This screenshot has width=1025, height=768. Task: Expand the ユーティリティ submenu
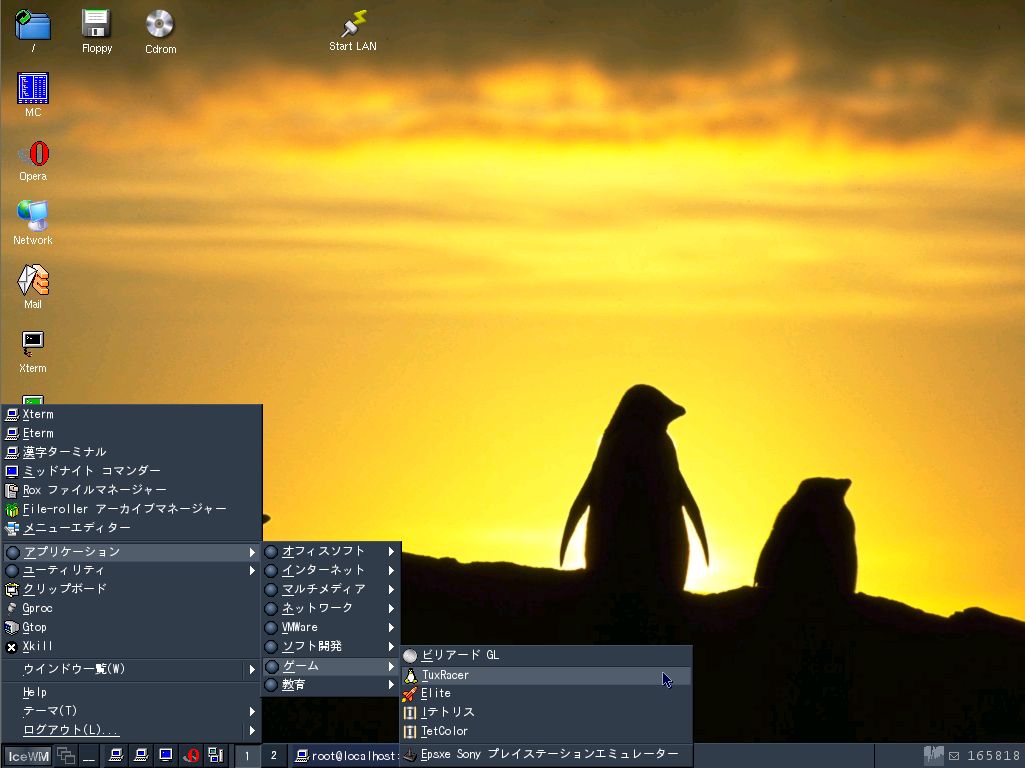tap(131, 571)
